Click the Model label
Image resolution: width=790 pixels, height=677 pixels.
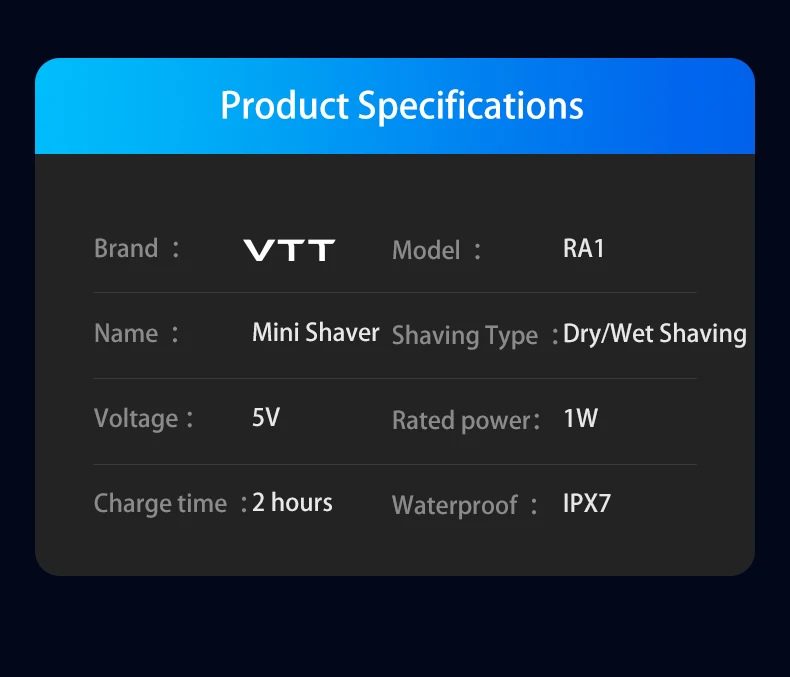tap(426, 250)
